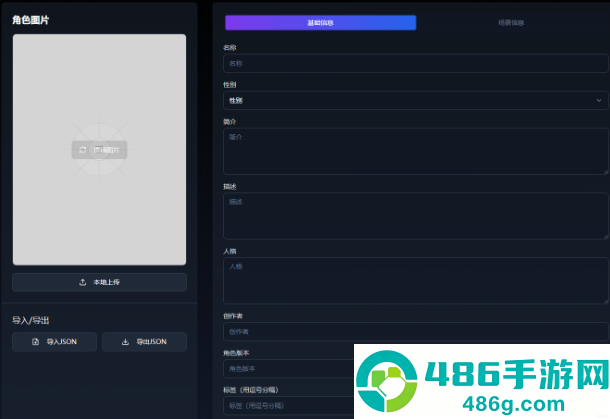Grab the resize handle of the 描述 textarea
Image resolution: width=610 pixels, height=419 pixels.
(x=606, y=236)
